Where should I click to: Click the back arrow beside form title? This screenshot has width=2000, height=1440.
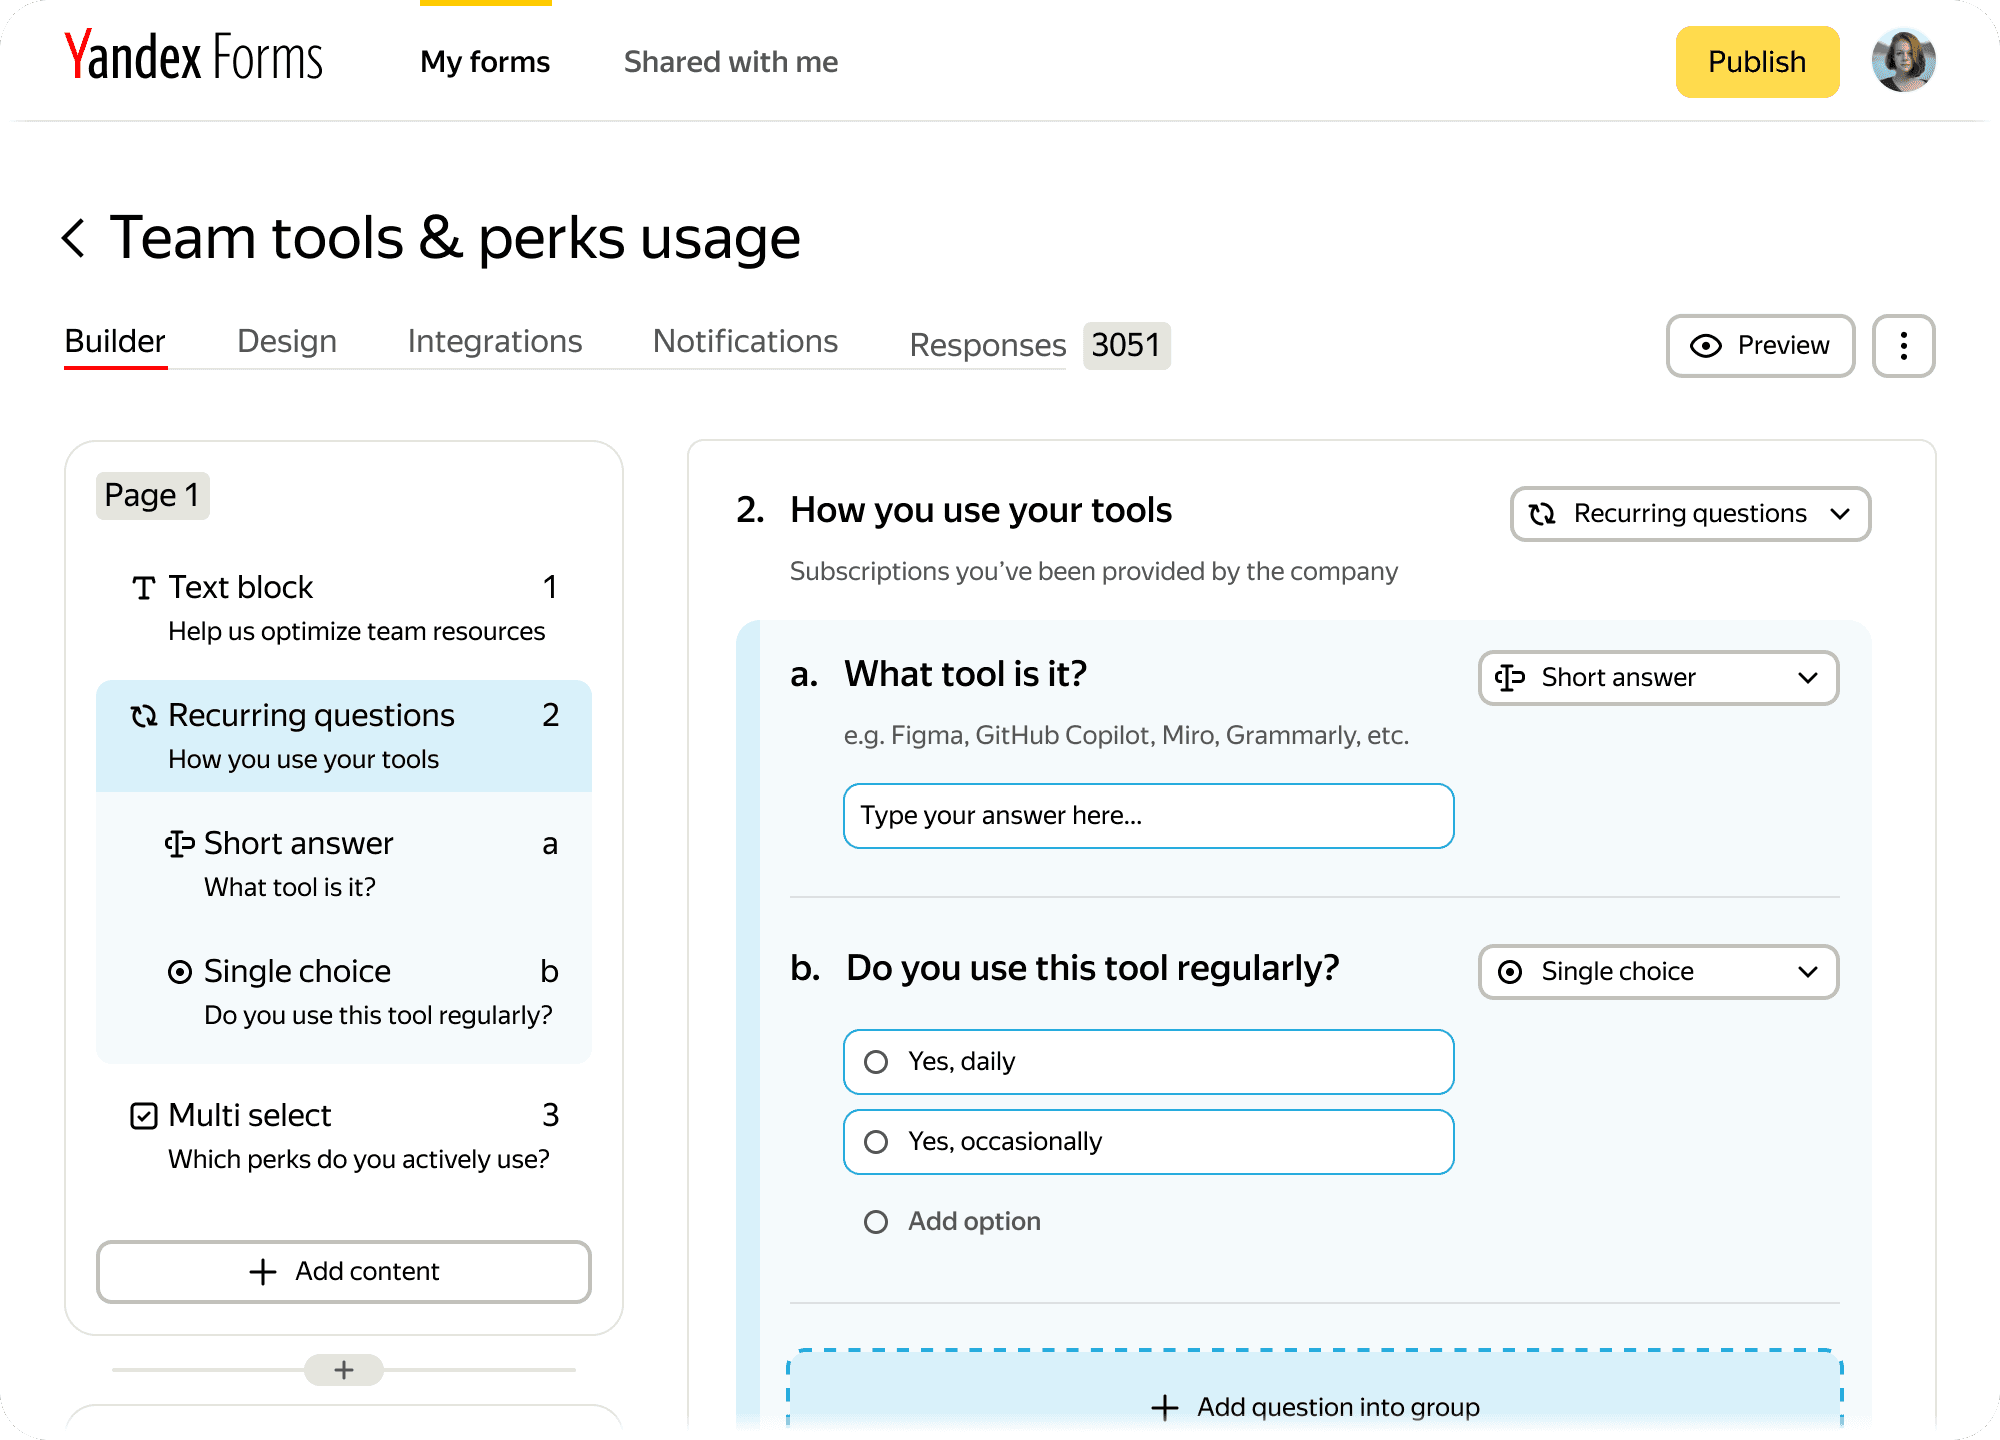[74, 238]
